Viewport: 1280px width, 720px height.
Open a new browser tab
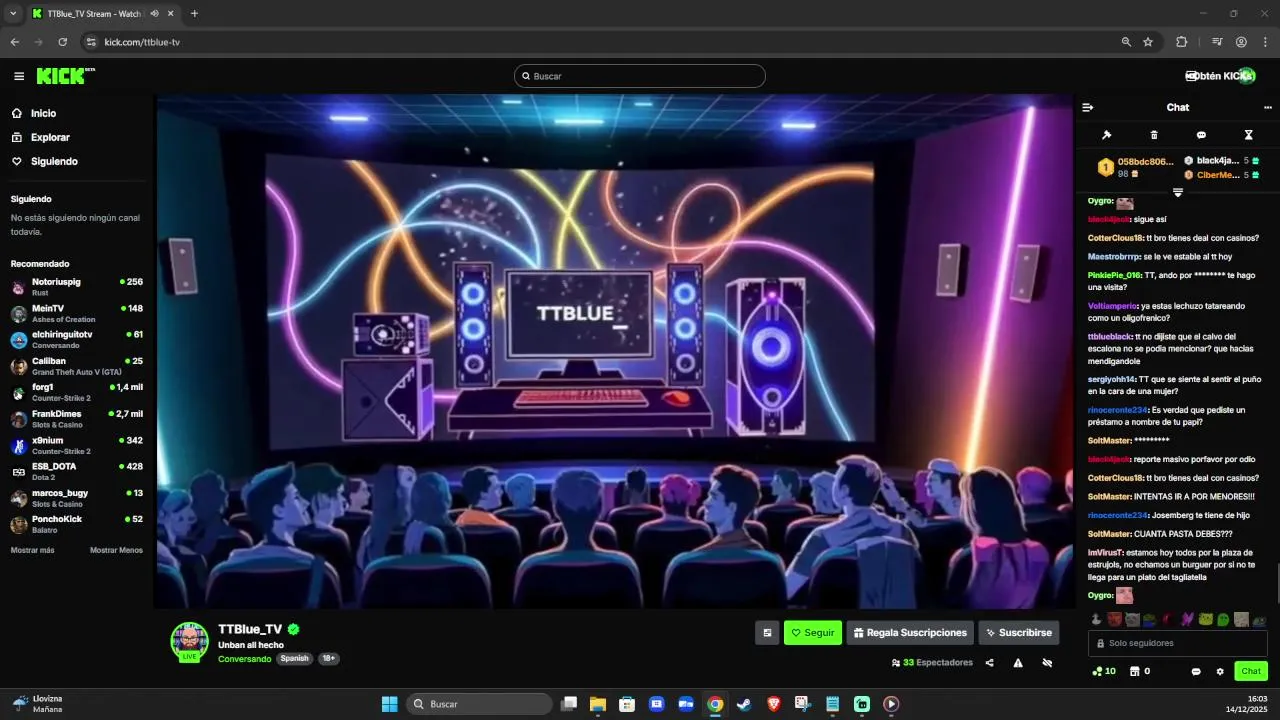pyautogui.click(x=194, y=14)
